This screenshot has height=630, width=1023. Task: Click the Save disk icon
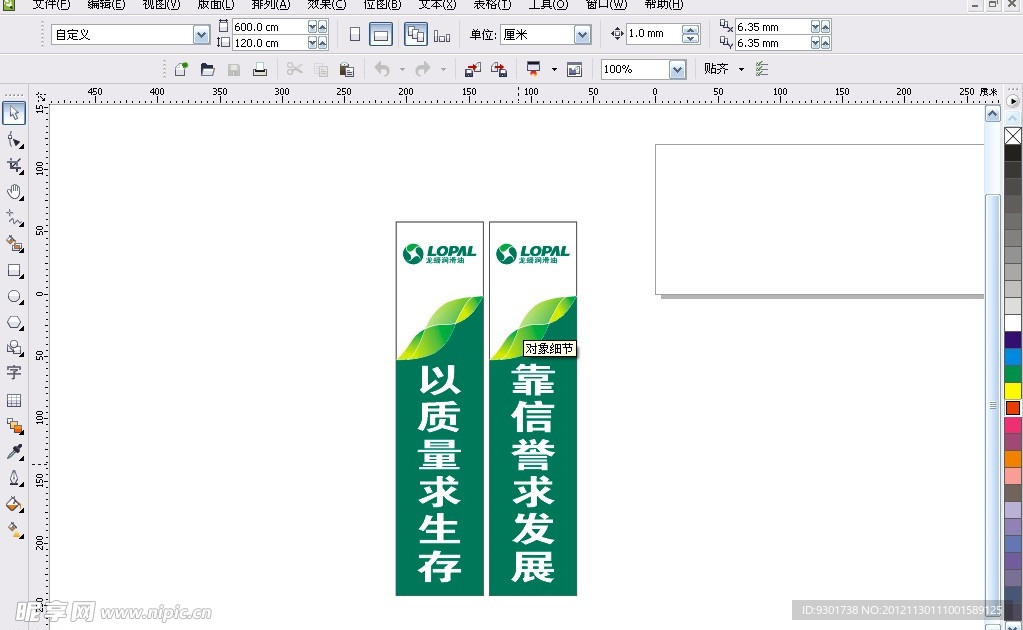point(234,69)
